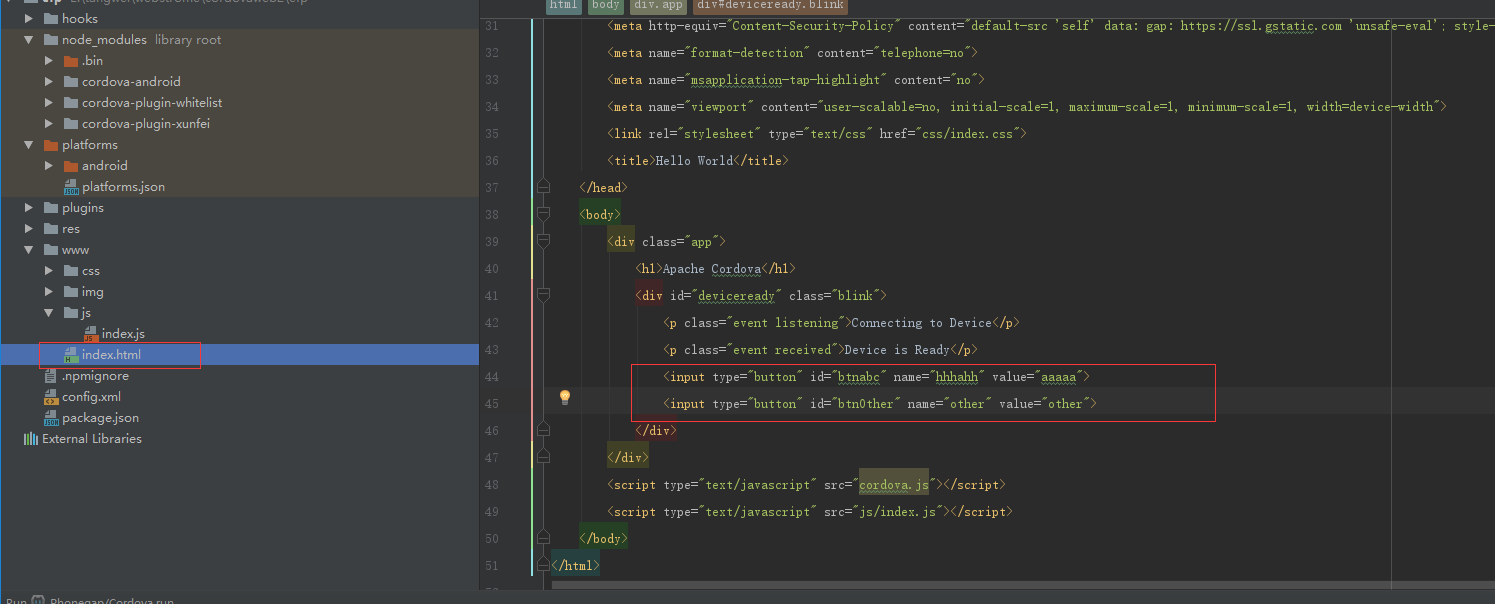Select the div.app breadcrumb
This screenshot has width=1495, height=604.
[658, 5]
